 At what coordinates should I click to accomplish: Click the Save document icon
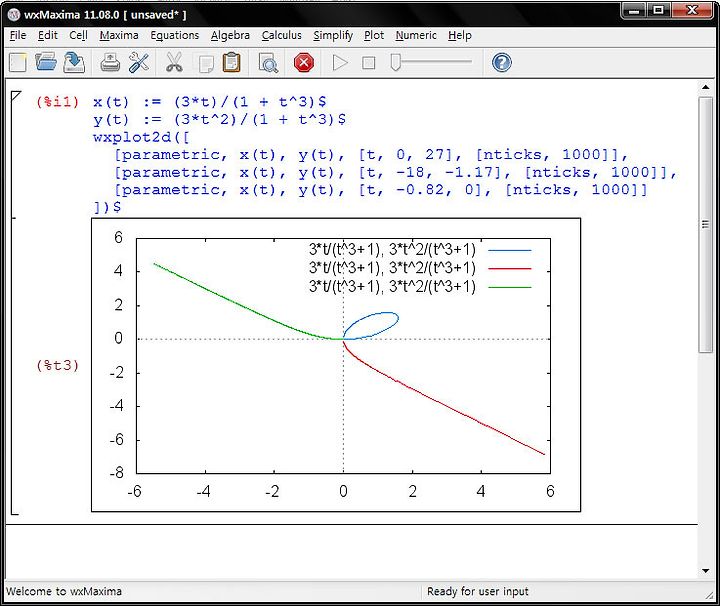74,62
